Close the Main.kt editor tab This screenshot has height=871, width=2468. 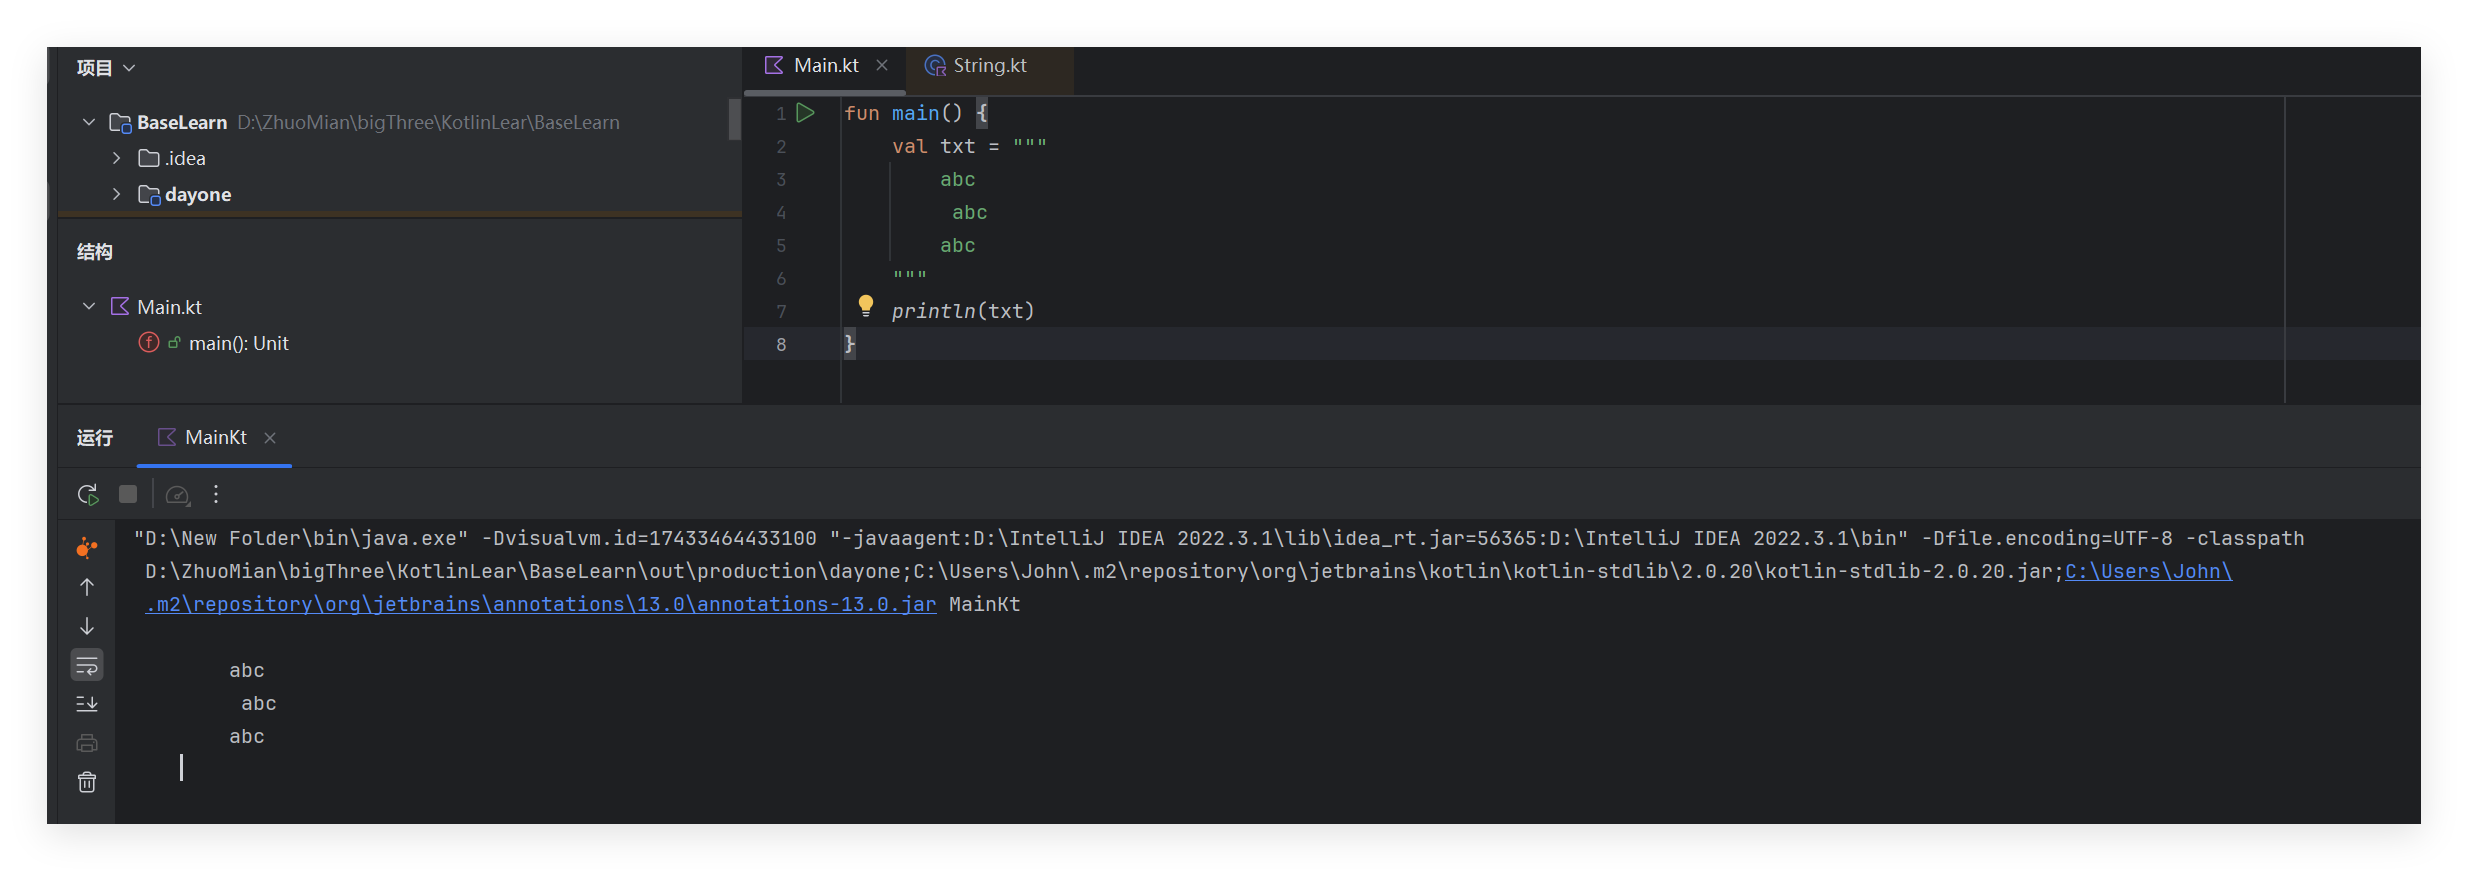coord(882,65)
